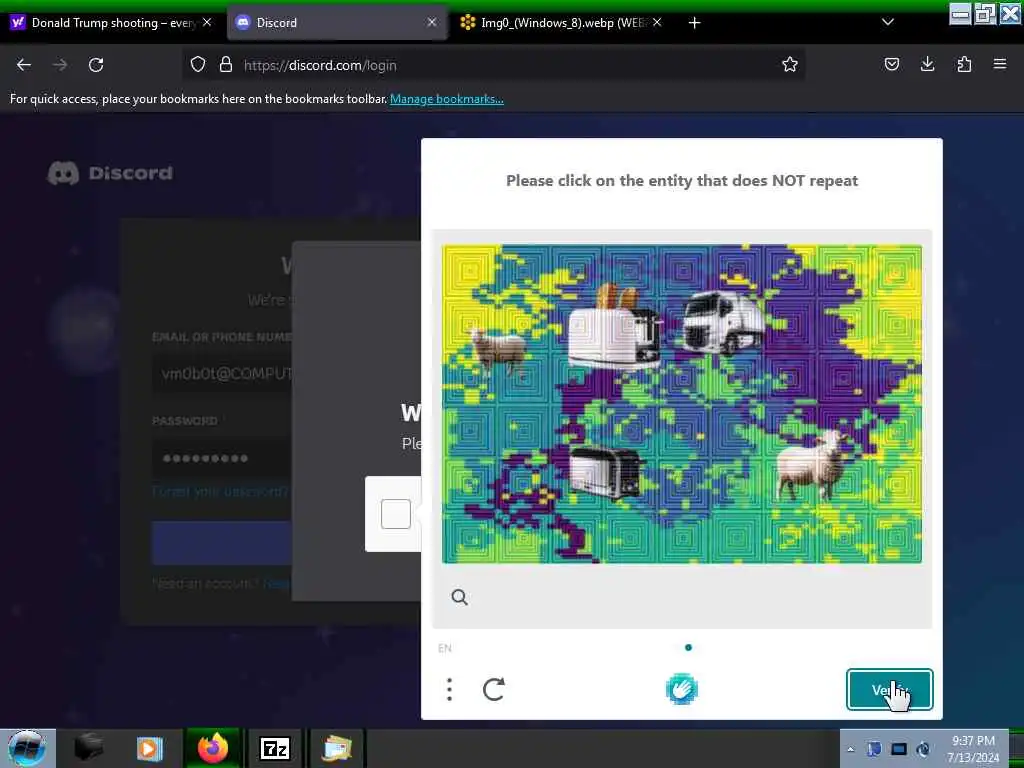Click the padlock site info icon
Image resolution: width=1024 pixels, height=768 pixels.
click(225, 65)
